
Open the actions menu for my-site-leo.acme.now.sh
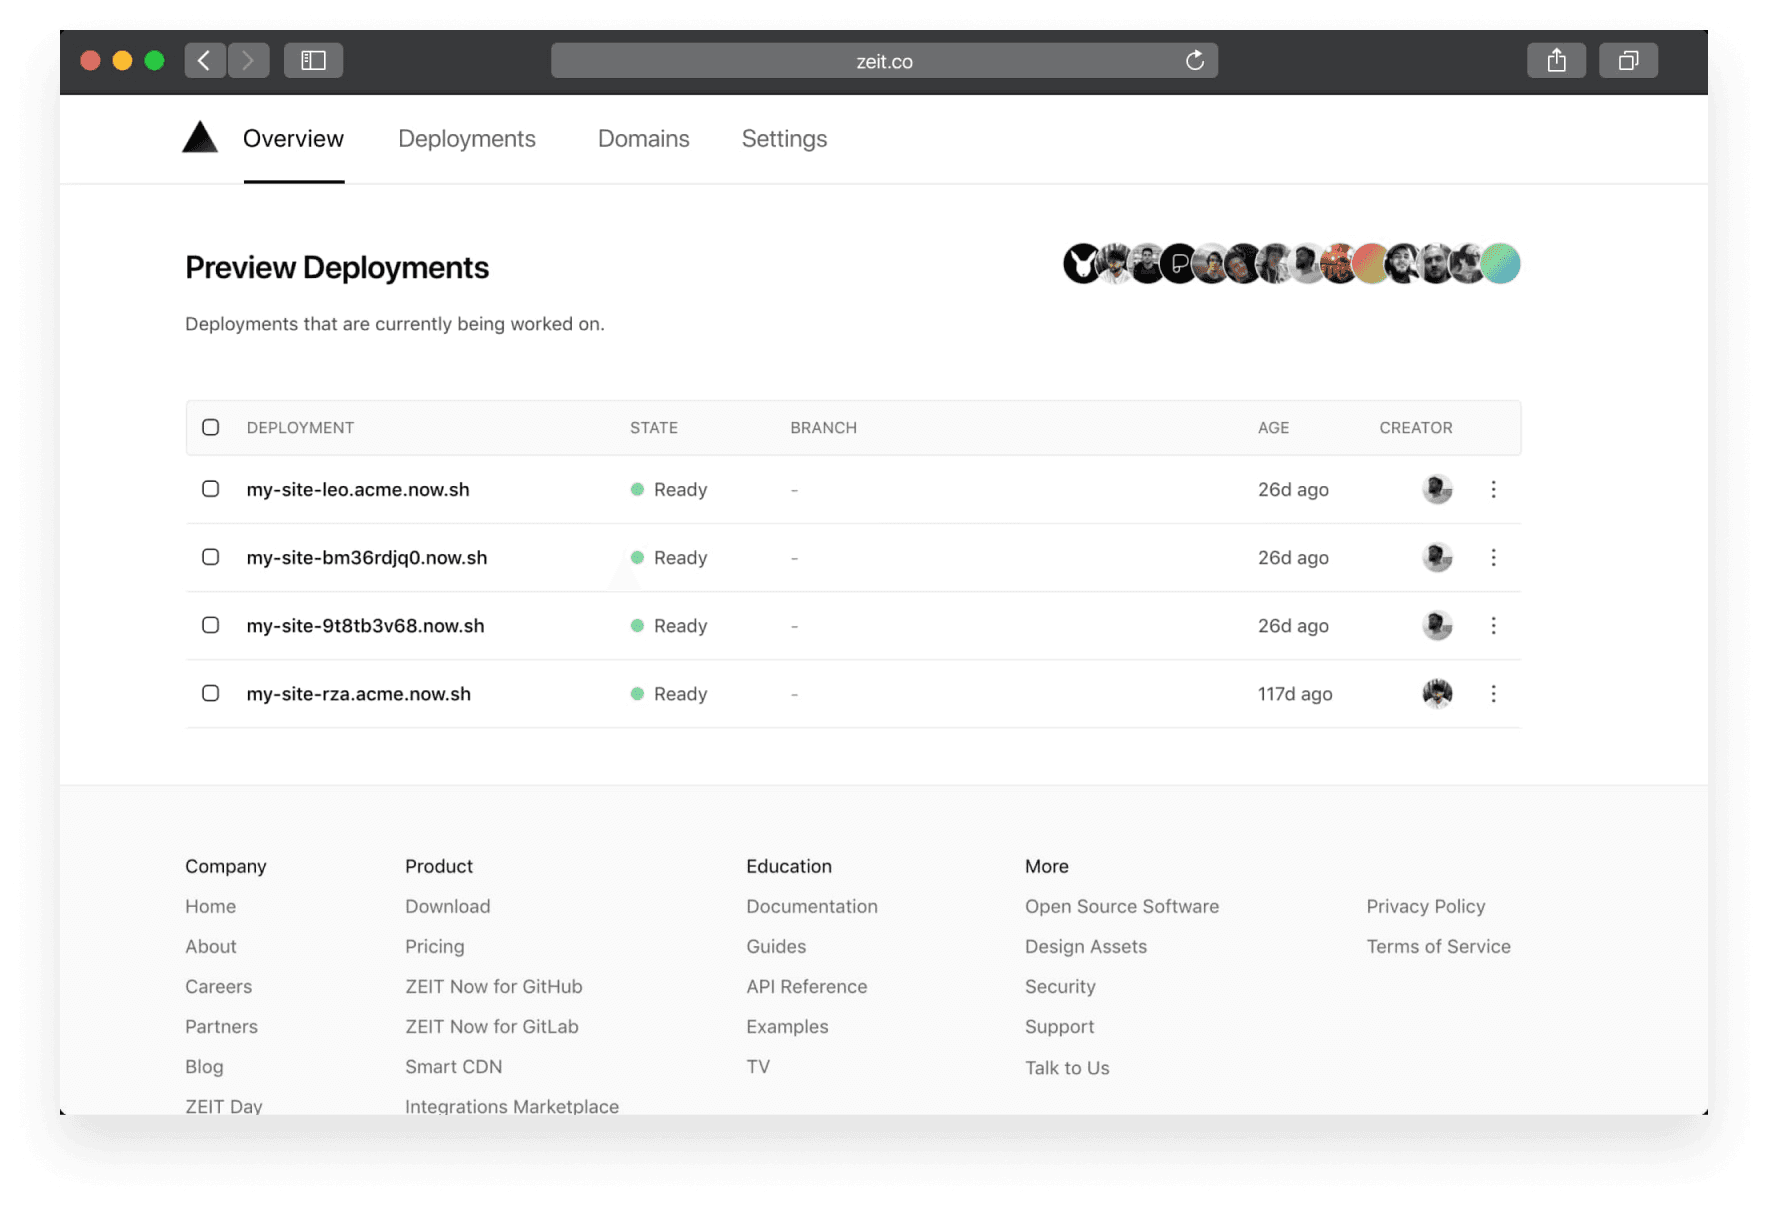coord(1493,489)
